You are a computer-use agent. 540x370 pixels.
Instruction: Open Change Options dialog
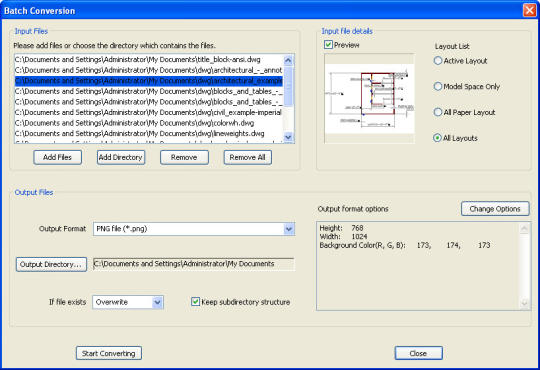495,209
